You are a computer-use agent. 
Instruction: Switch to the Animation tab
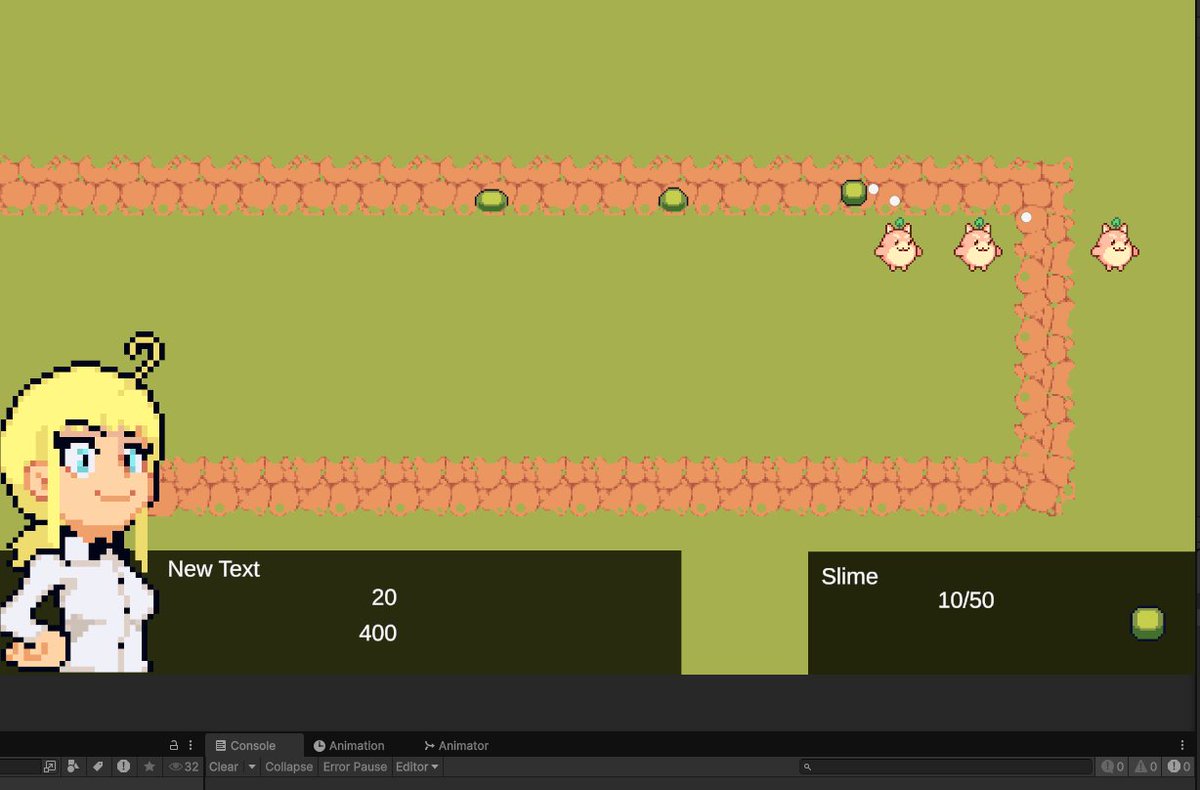(x=348, y=745)
